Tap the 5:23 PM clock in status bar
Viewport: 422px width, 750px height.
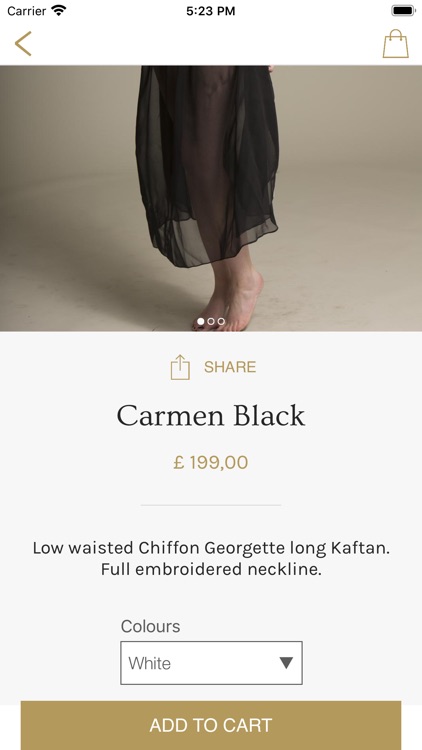[211, 11]
